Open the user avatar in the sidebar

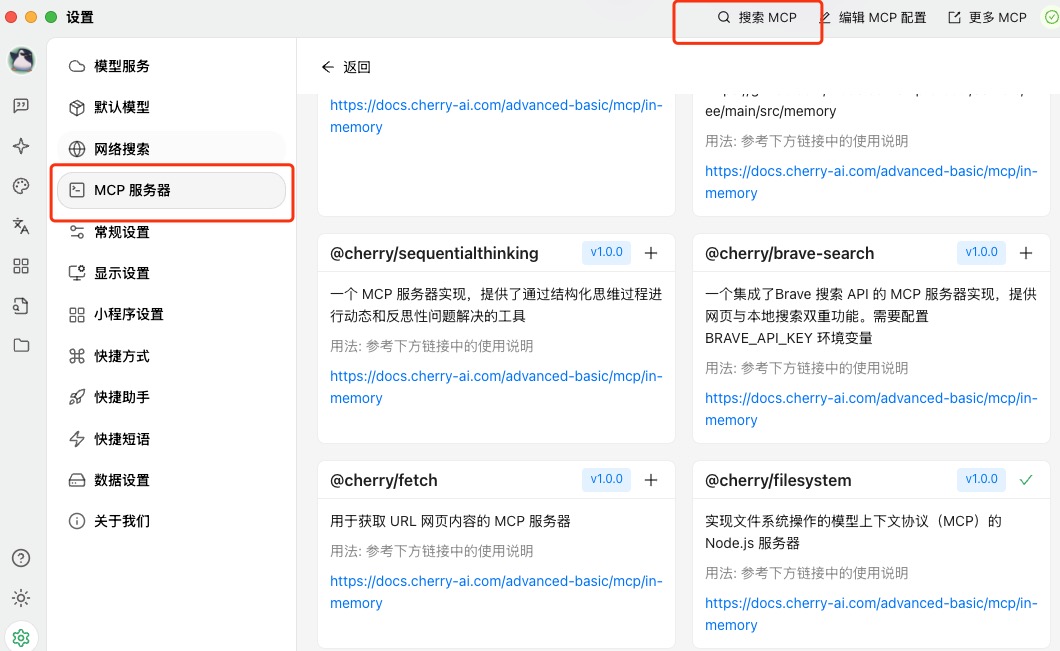[x=22, y=61]
